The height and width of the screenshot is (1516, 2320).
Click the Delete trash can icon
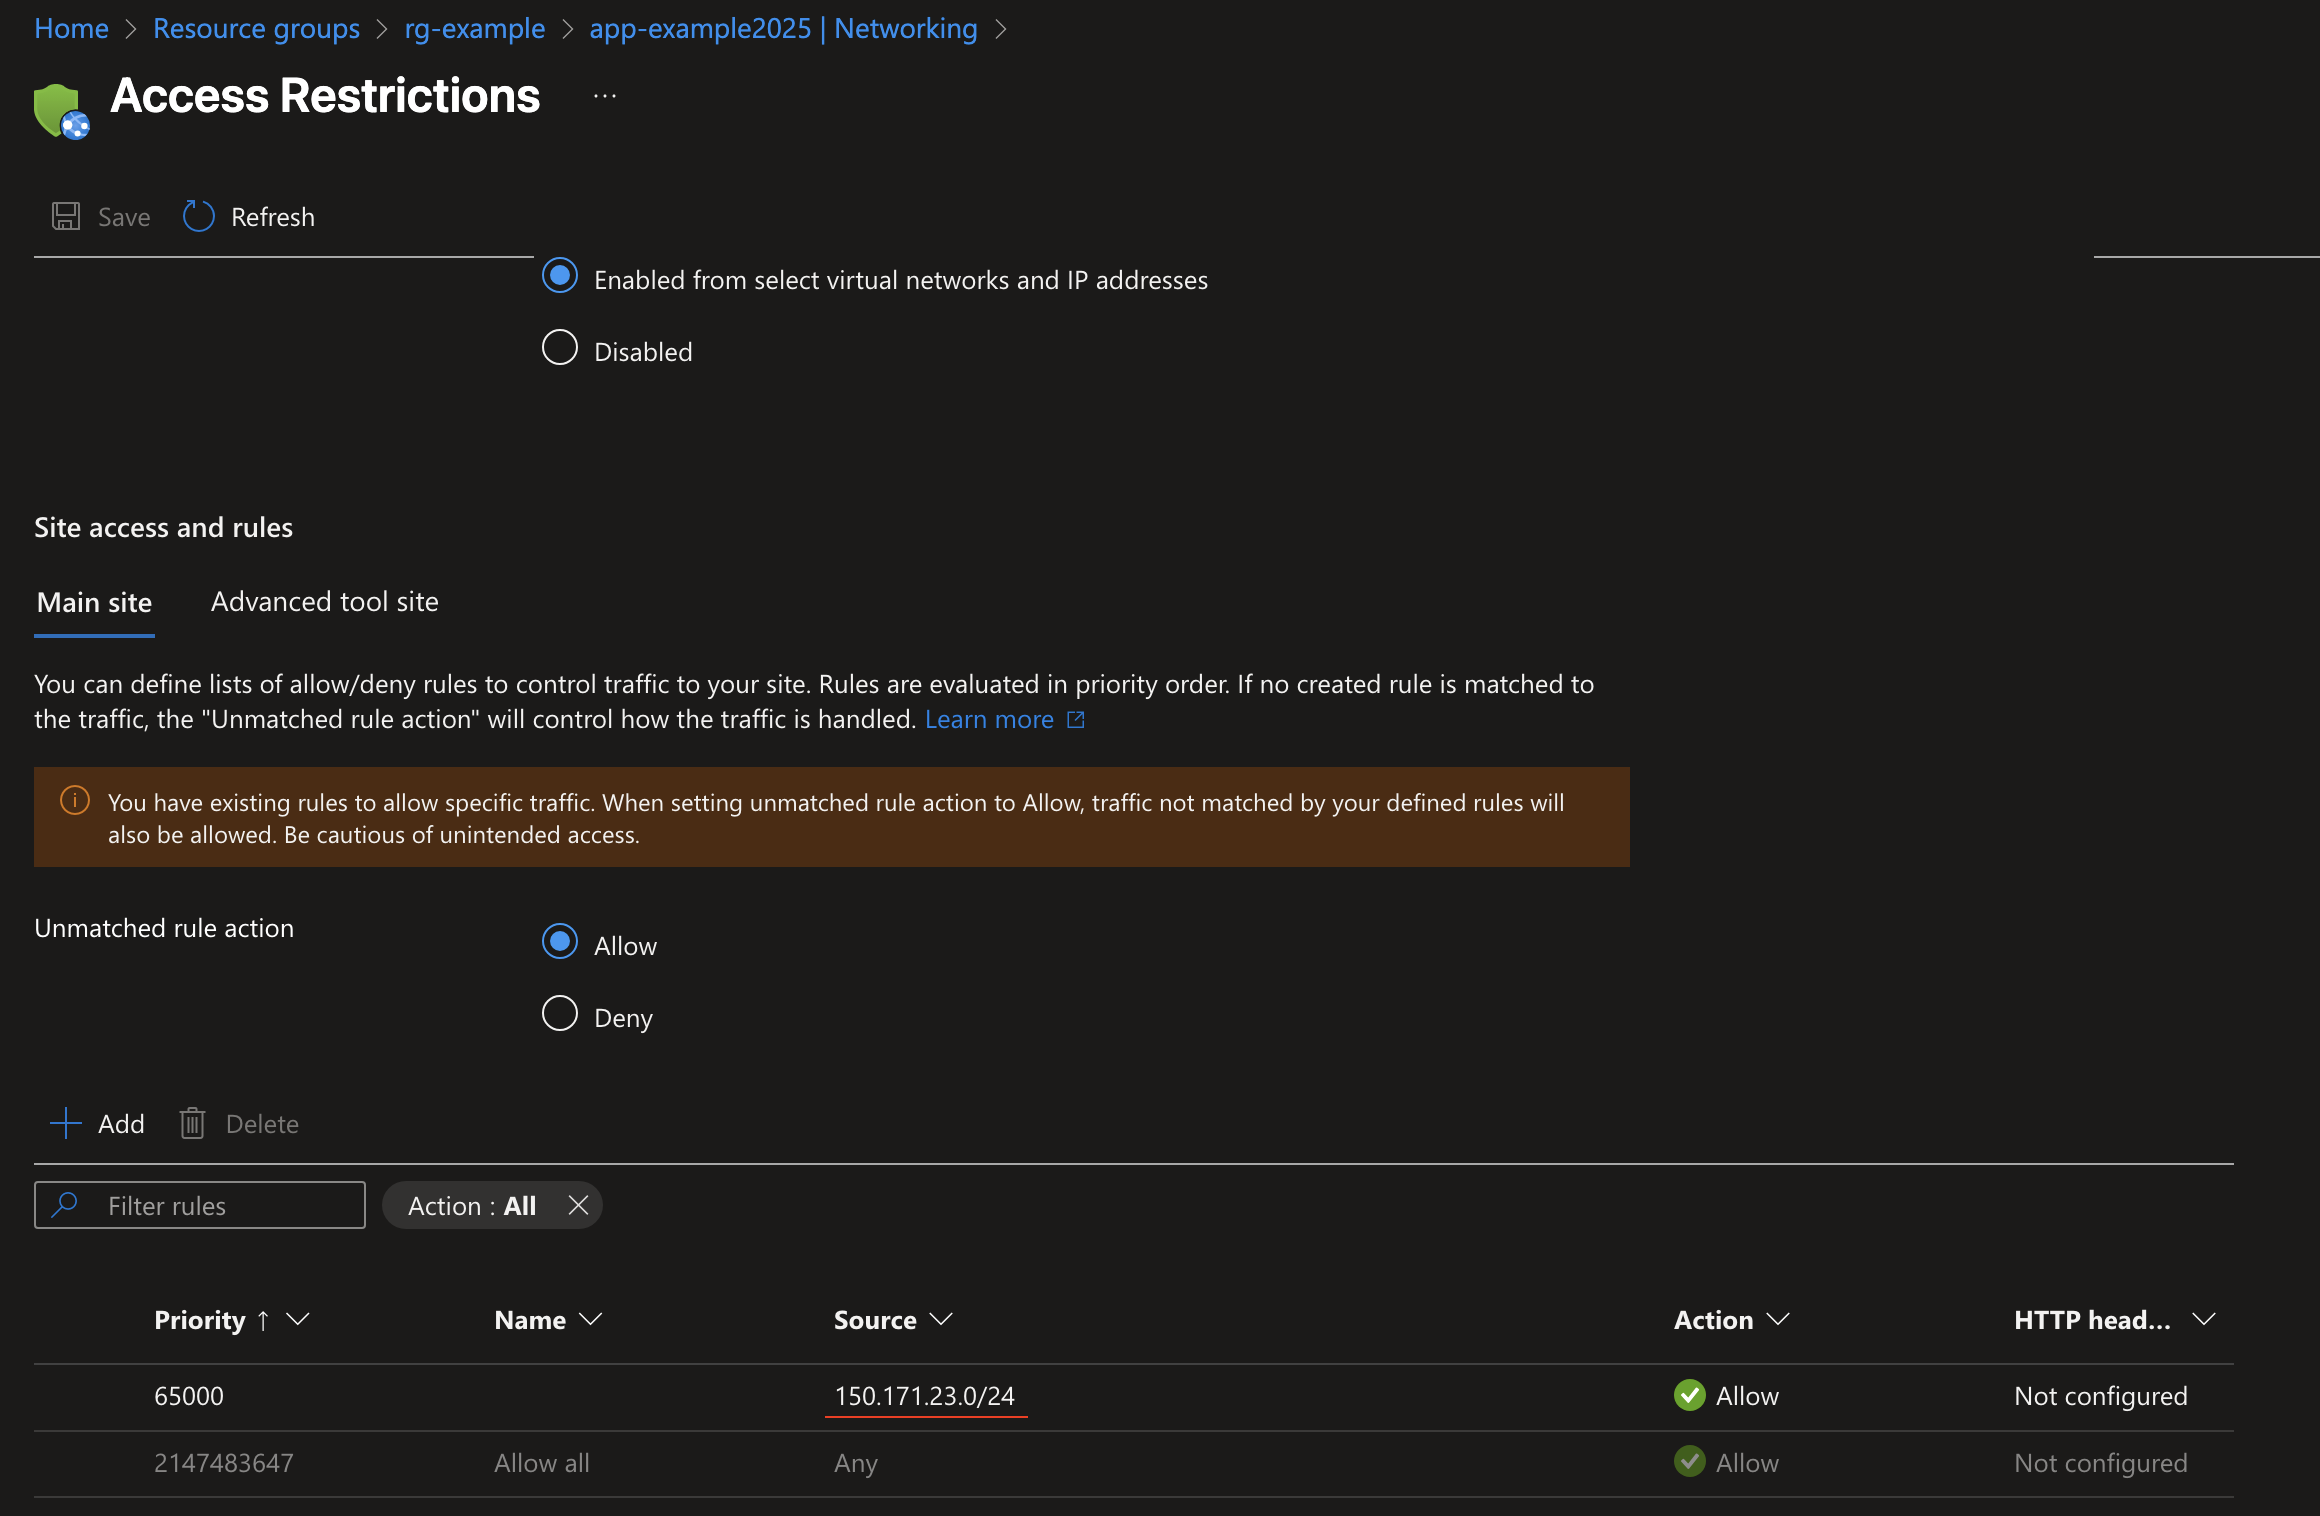point(192,1123)
